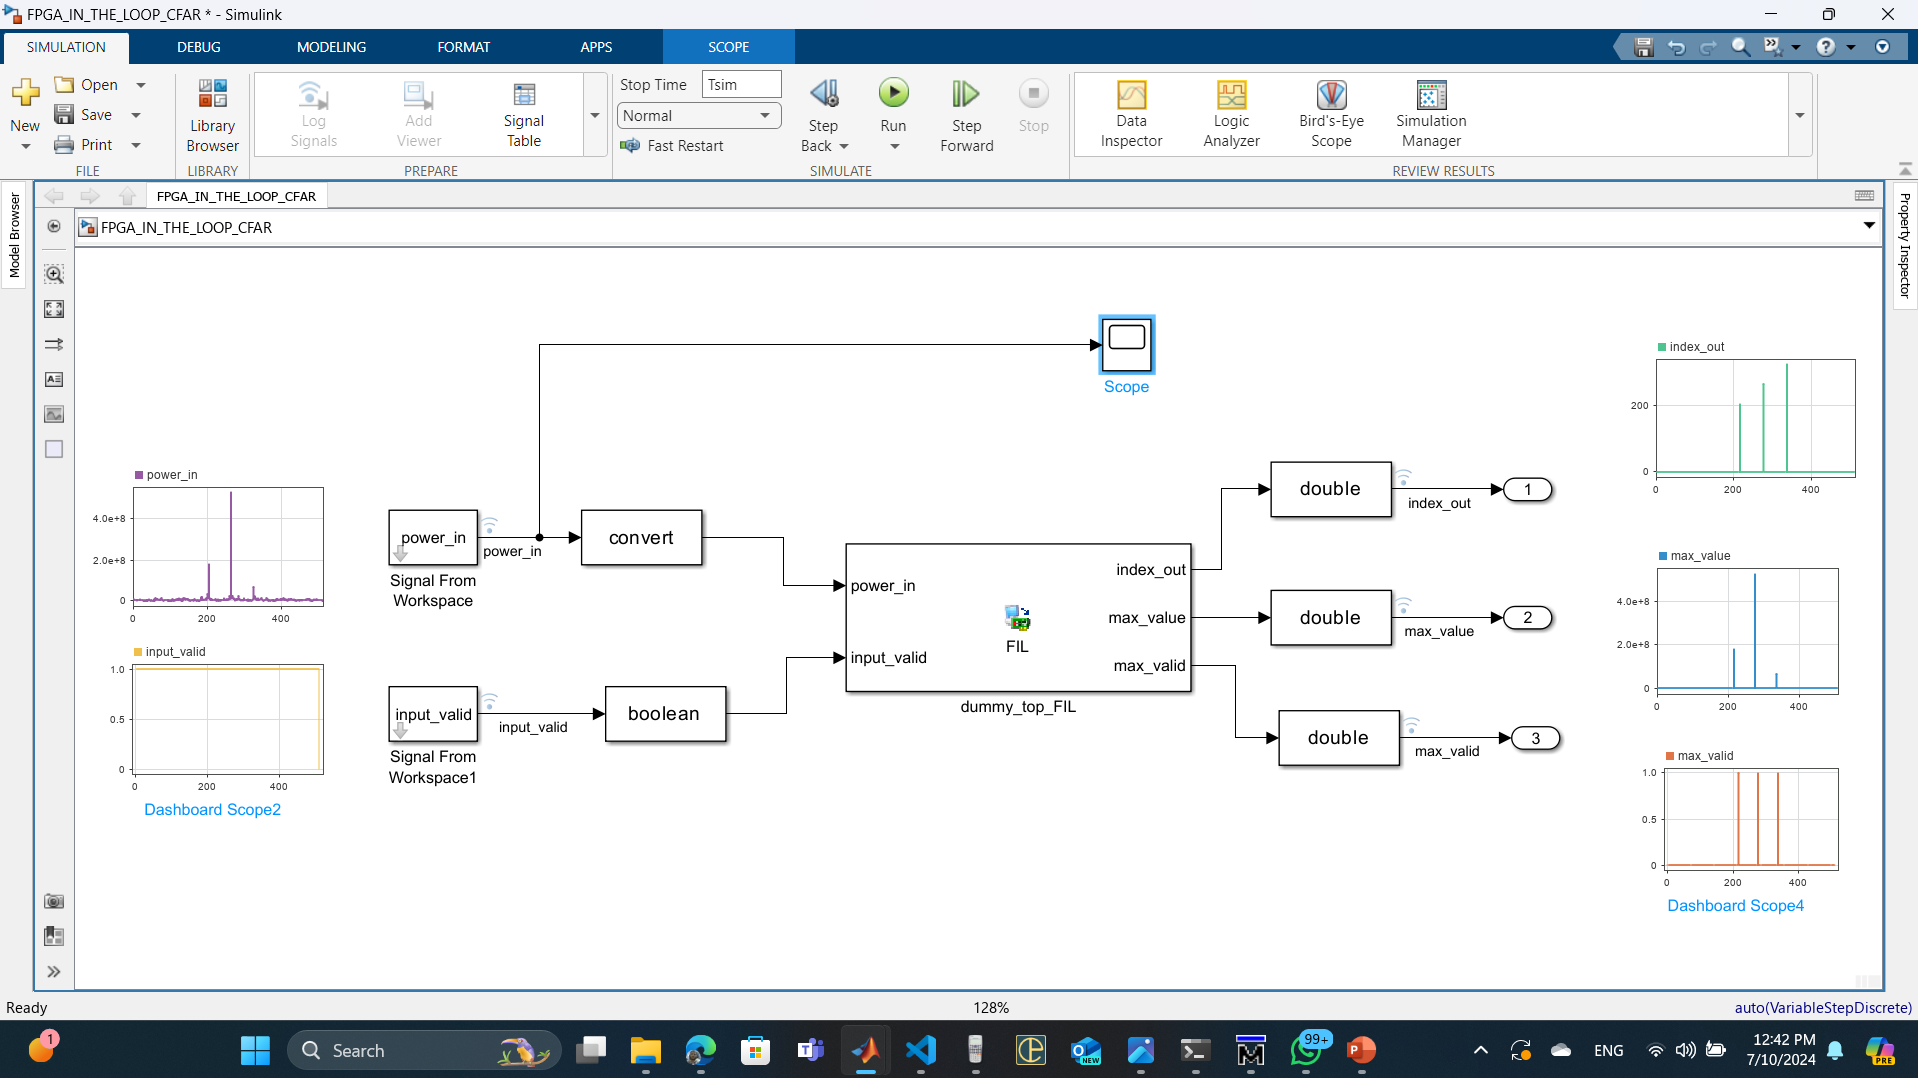Click the Open file button

[87, 85]
